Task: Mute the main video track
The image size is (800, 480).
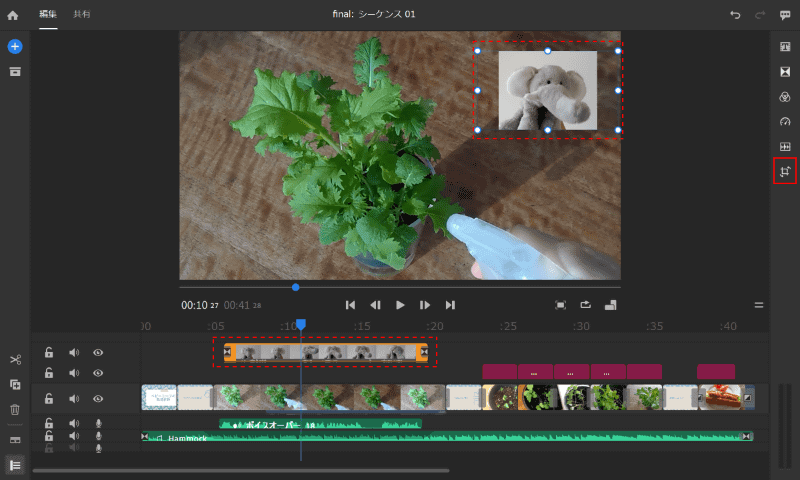Action: pyautogui.click(x=74, y=398)
